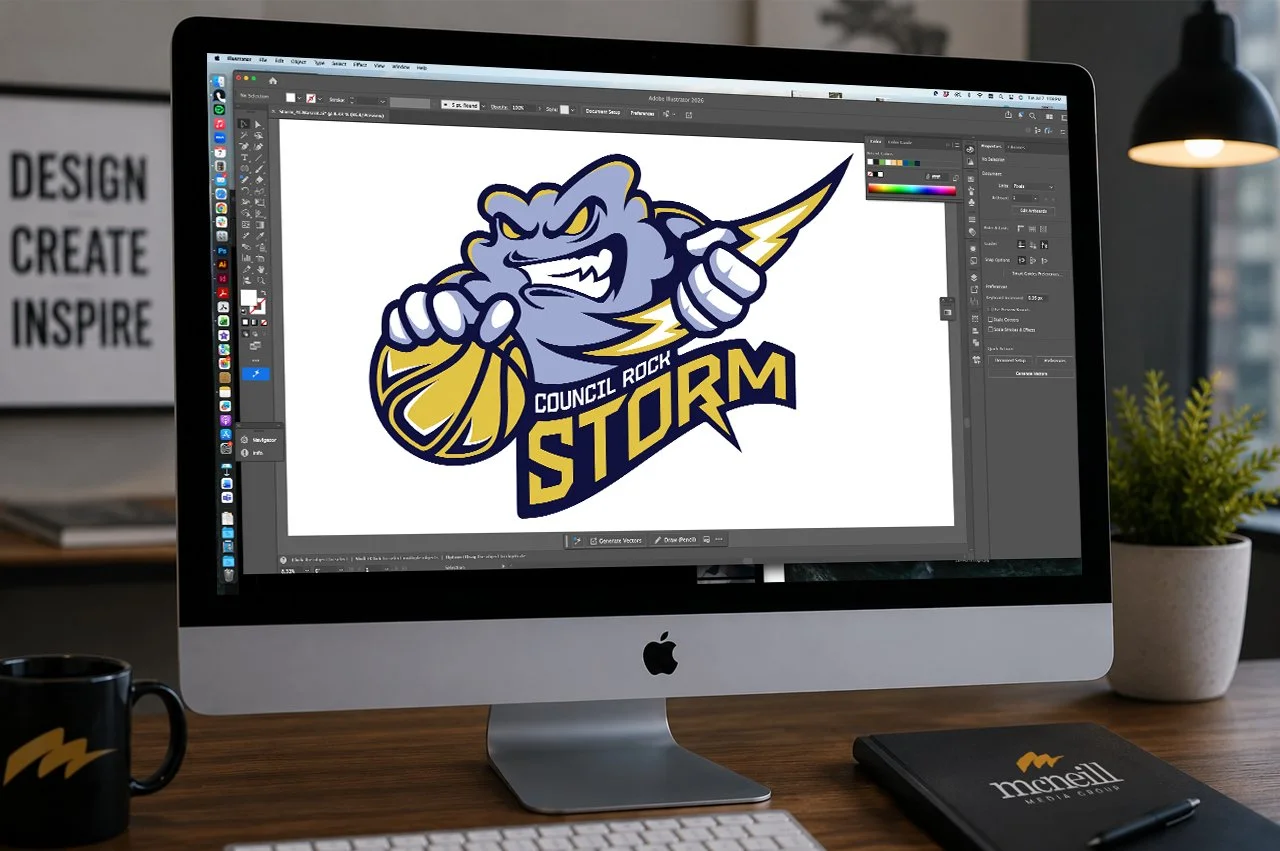1280x851 pixels.
Task: Select the Magic Wand tool
Action: 244,135
